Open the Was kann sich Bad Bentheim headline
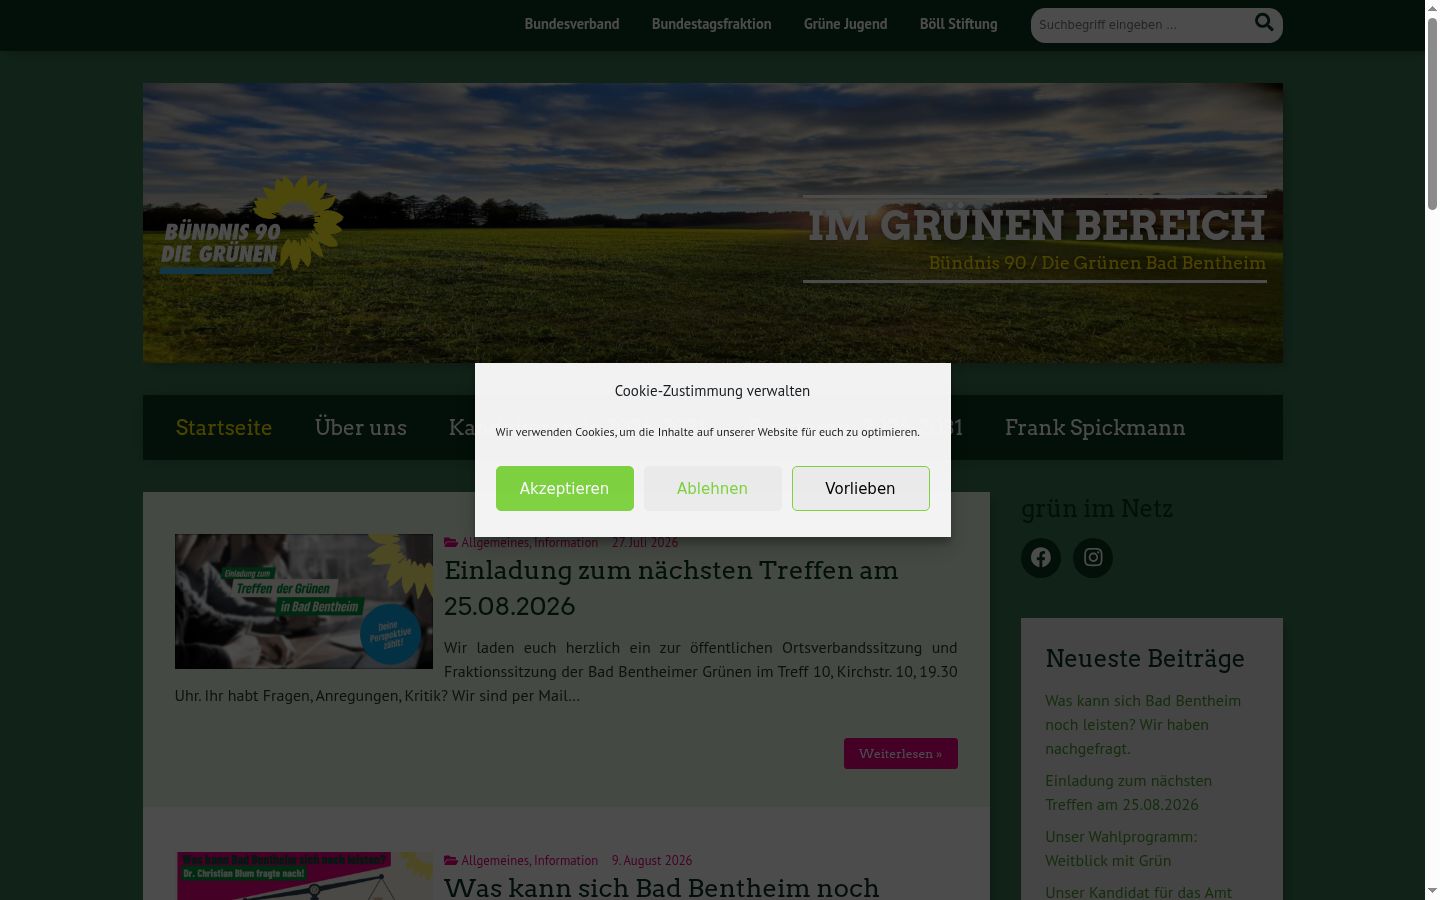The height and width of the screenshot is (900, 1440). click(x=662, y=887)
